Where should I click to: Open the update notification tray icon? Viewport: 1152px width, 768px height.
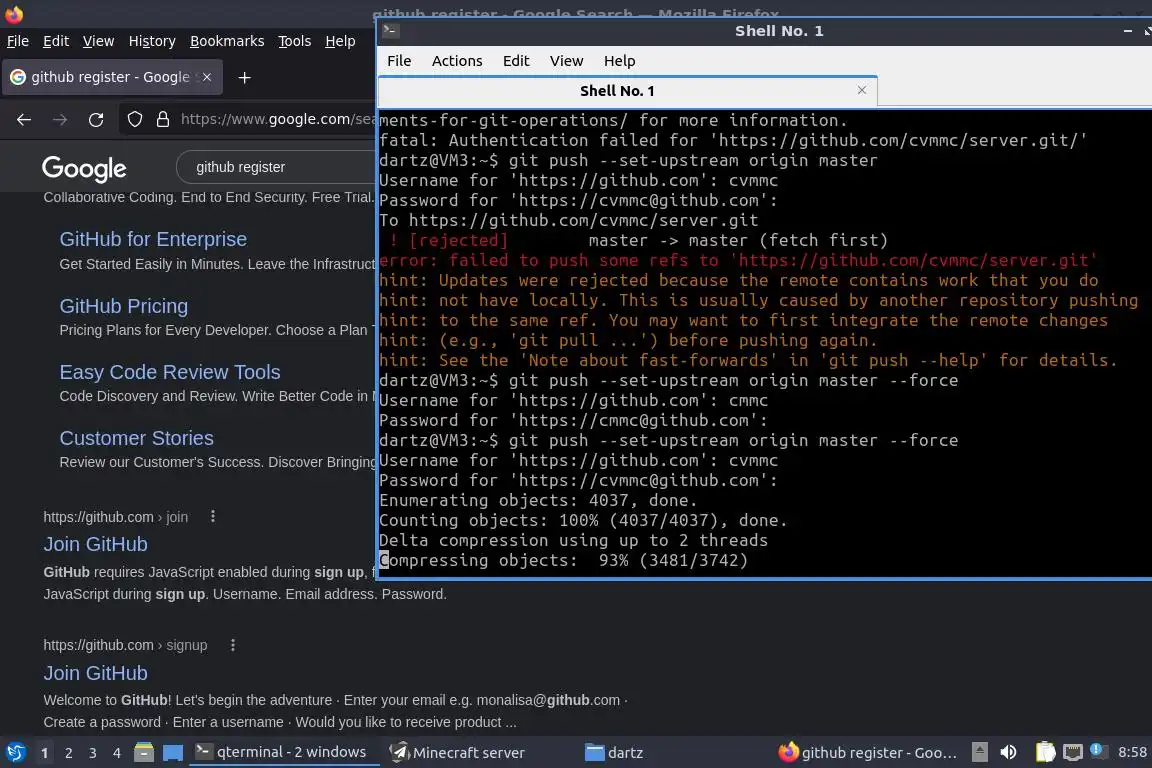pos(1098,750)
